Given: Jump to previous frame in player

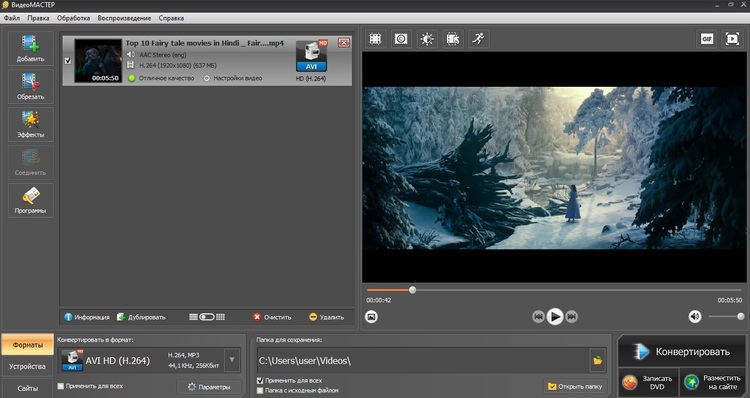Looking at the screenshot, I should [x=538, y=317].
